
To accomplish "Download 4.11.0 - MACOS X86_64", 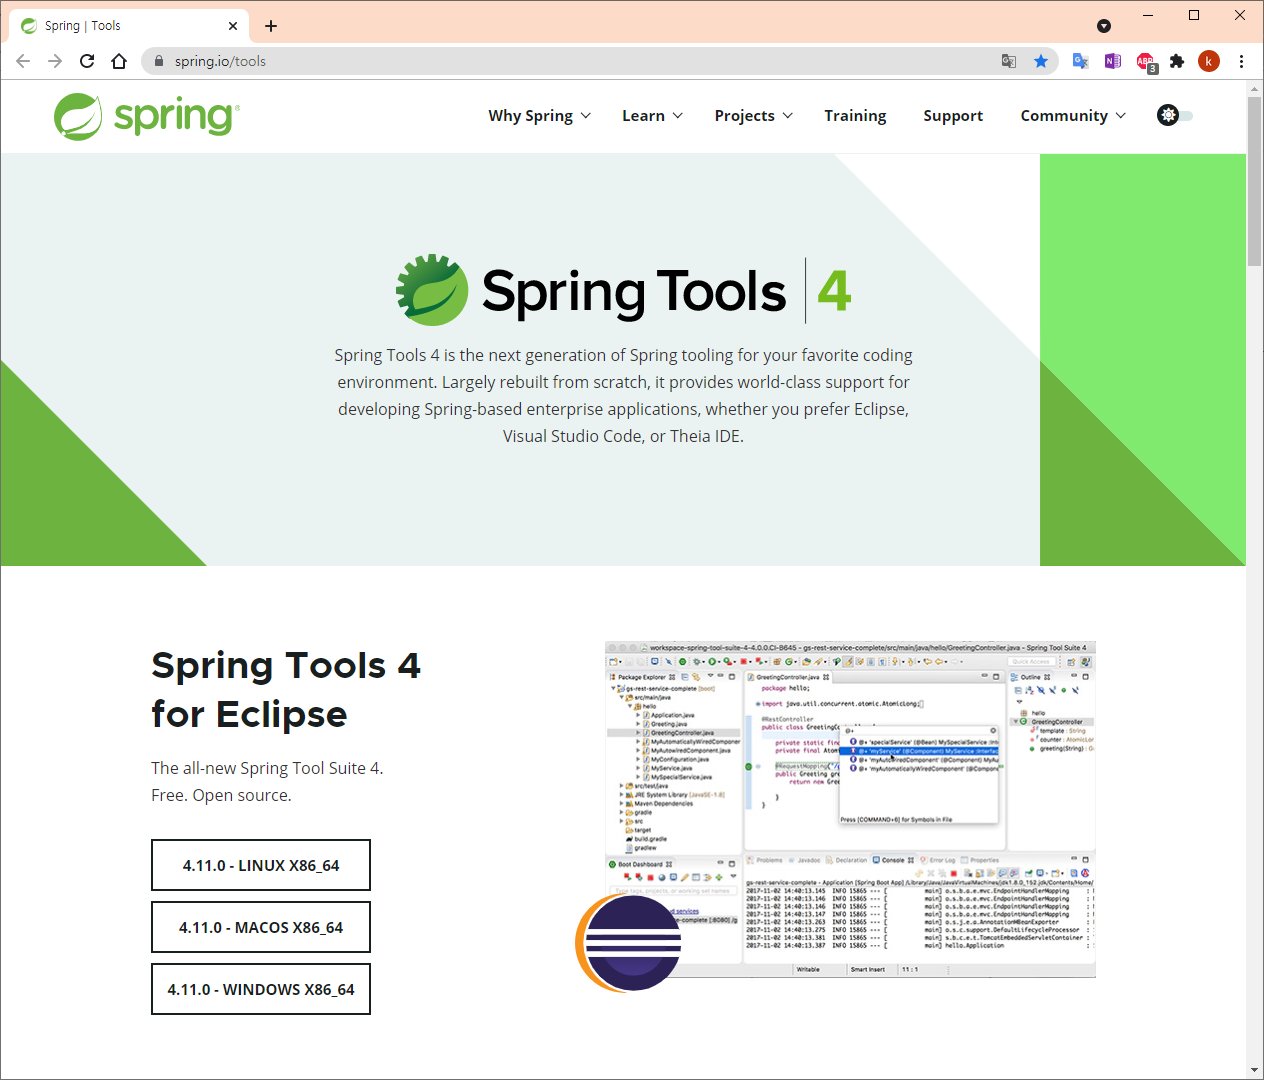I will (x=261, y=927).
